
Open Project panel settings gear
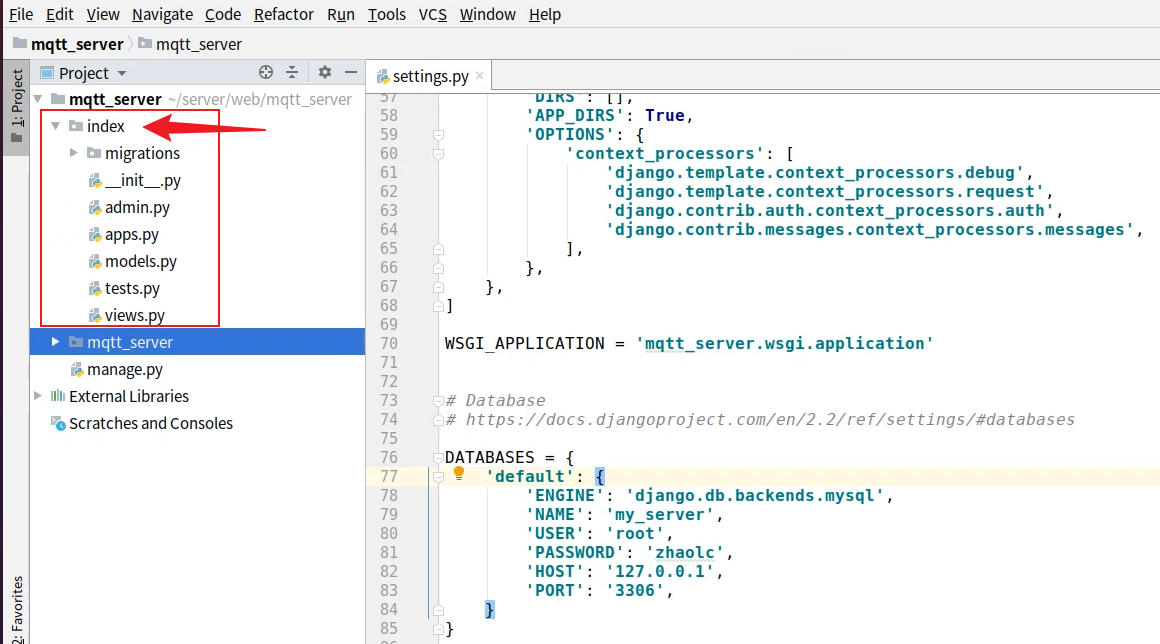(x=324, y=72)
